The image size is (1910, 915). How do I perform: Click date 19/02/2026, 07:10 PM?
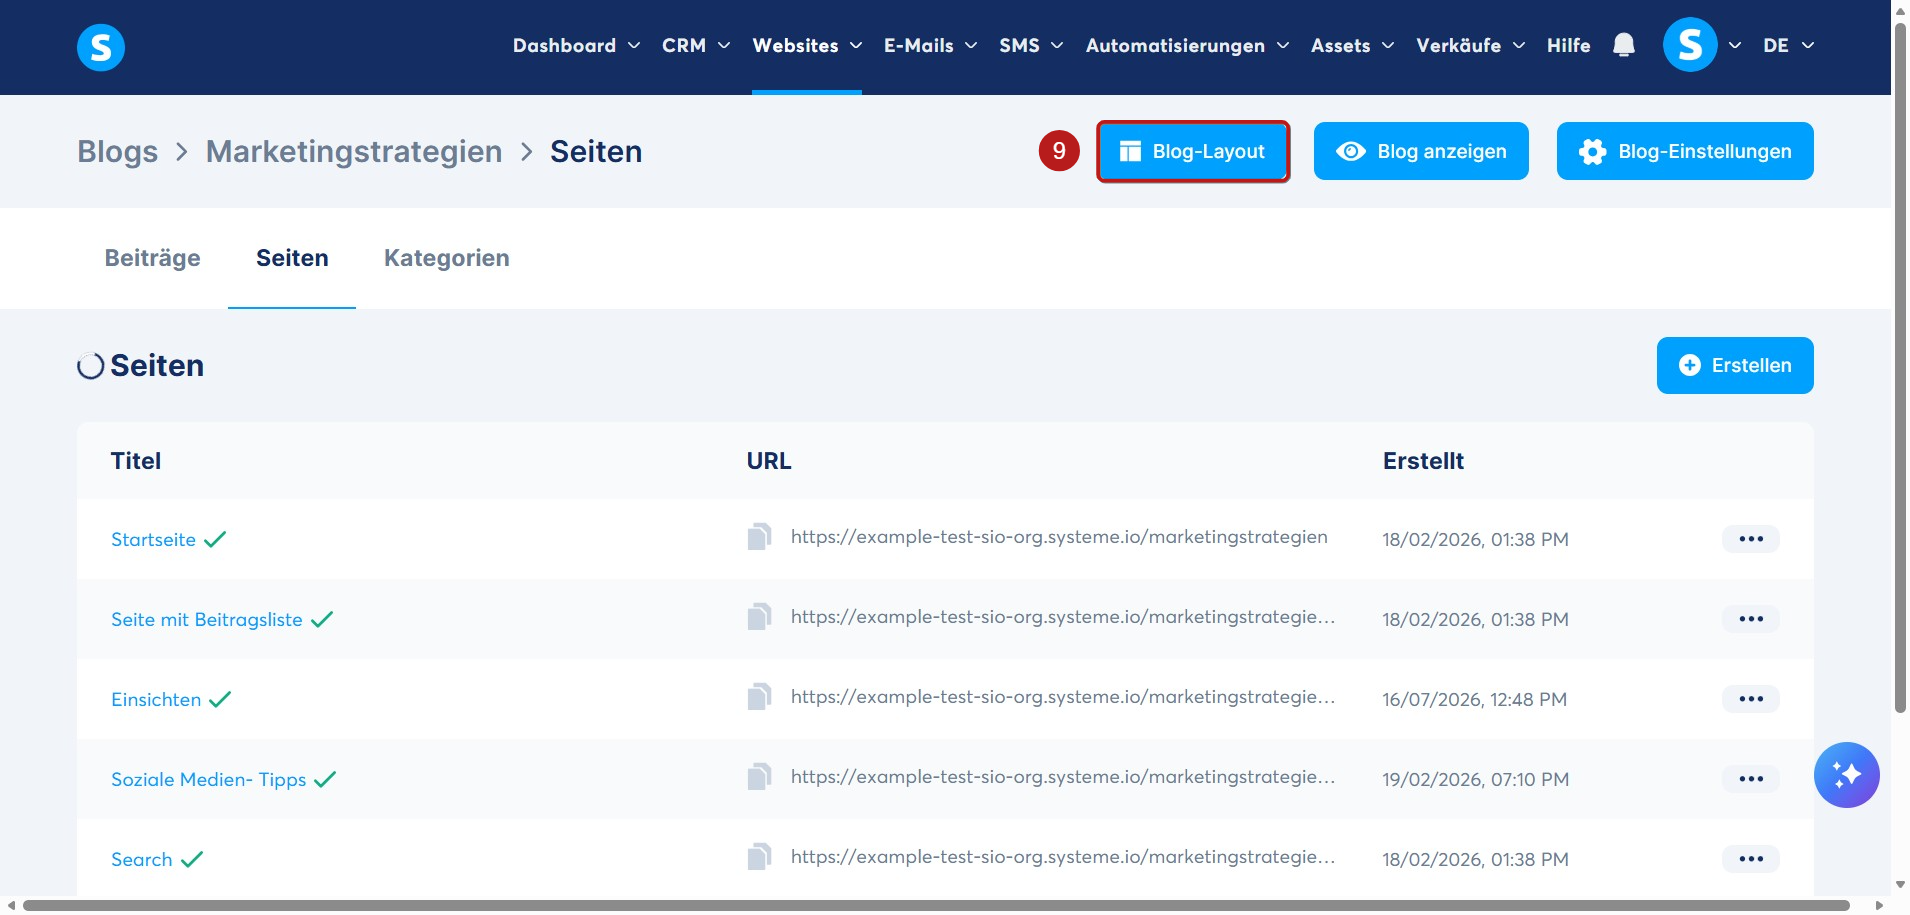(x=1475, y=779)
